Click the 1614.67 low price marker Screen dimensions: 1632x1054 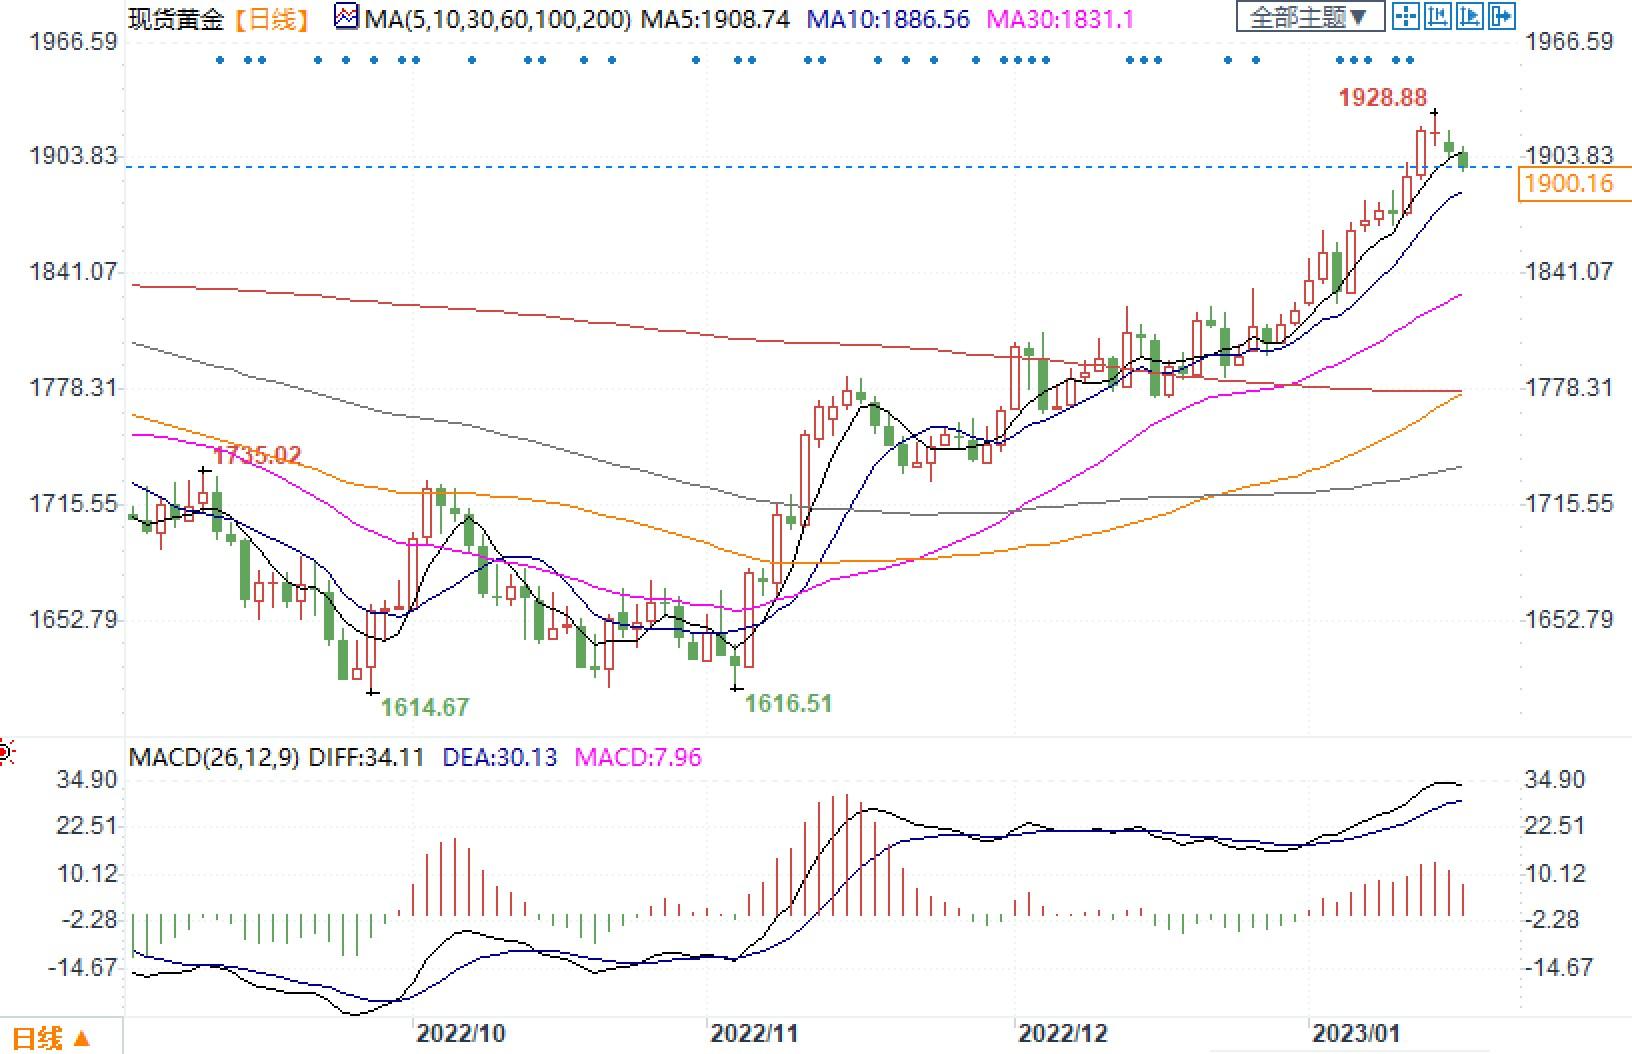(x=425, y=708)
